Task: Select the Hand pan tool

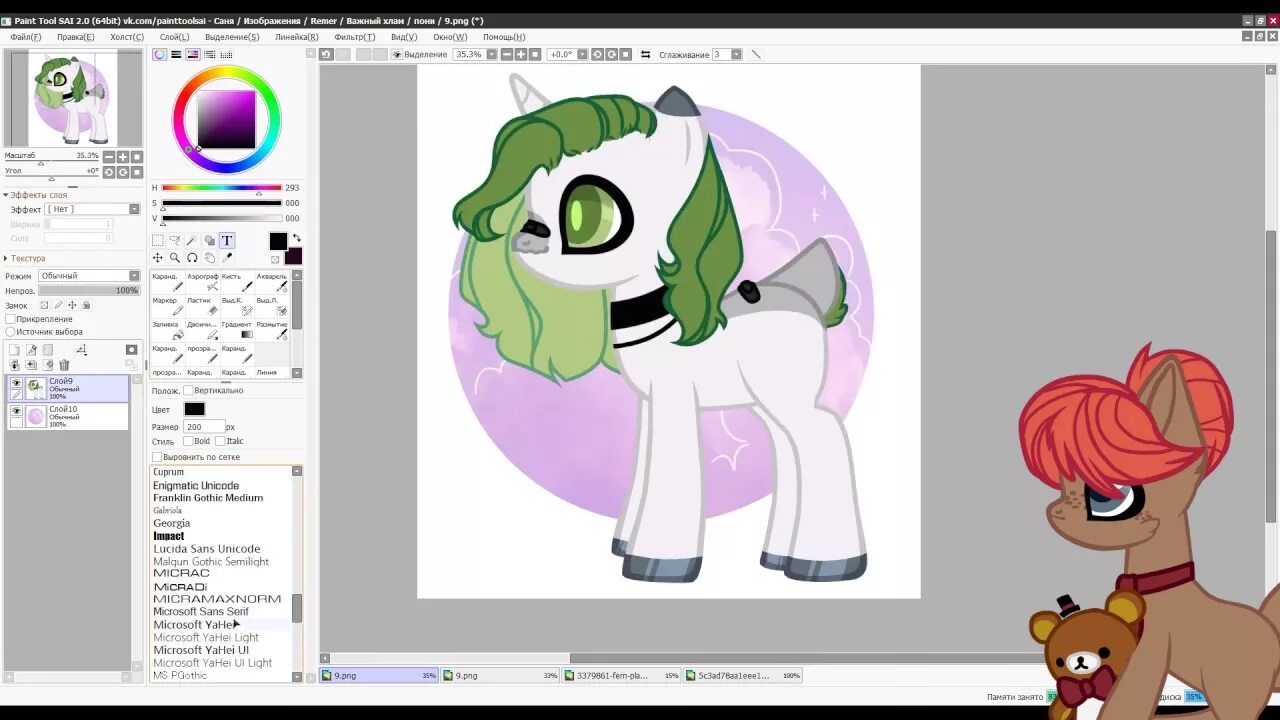Action: tap(209, 257)
